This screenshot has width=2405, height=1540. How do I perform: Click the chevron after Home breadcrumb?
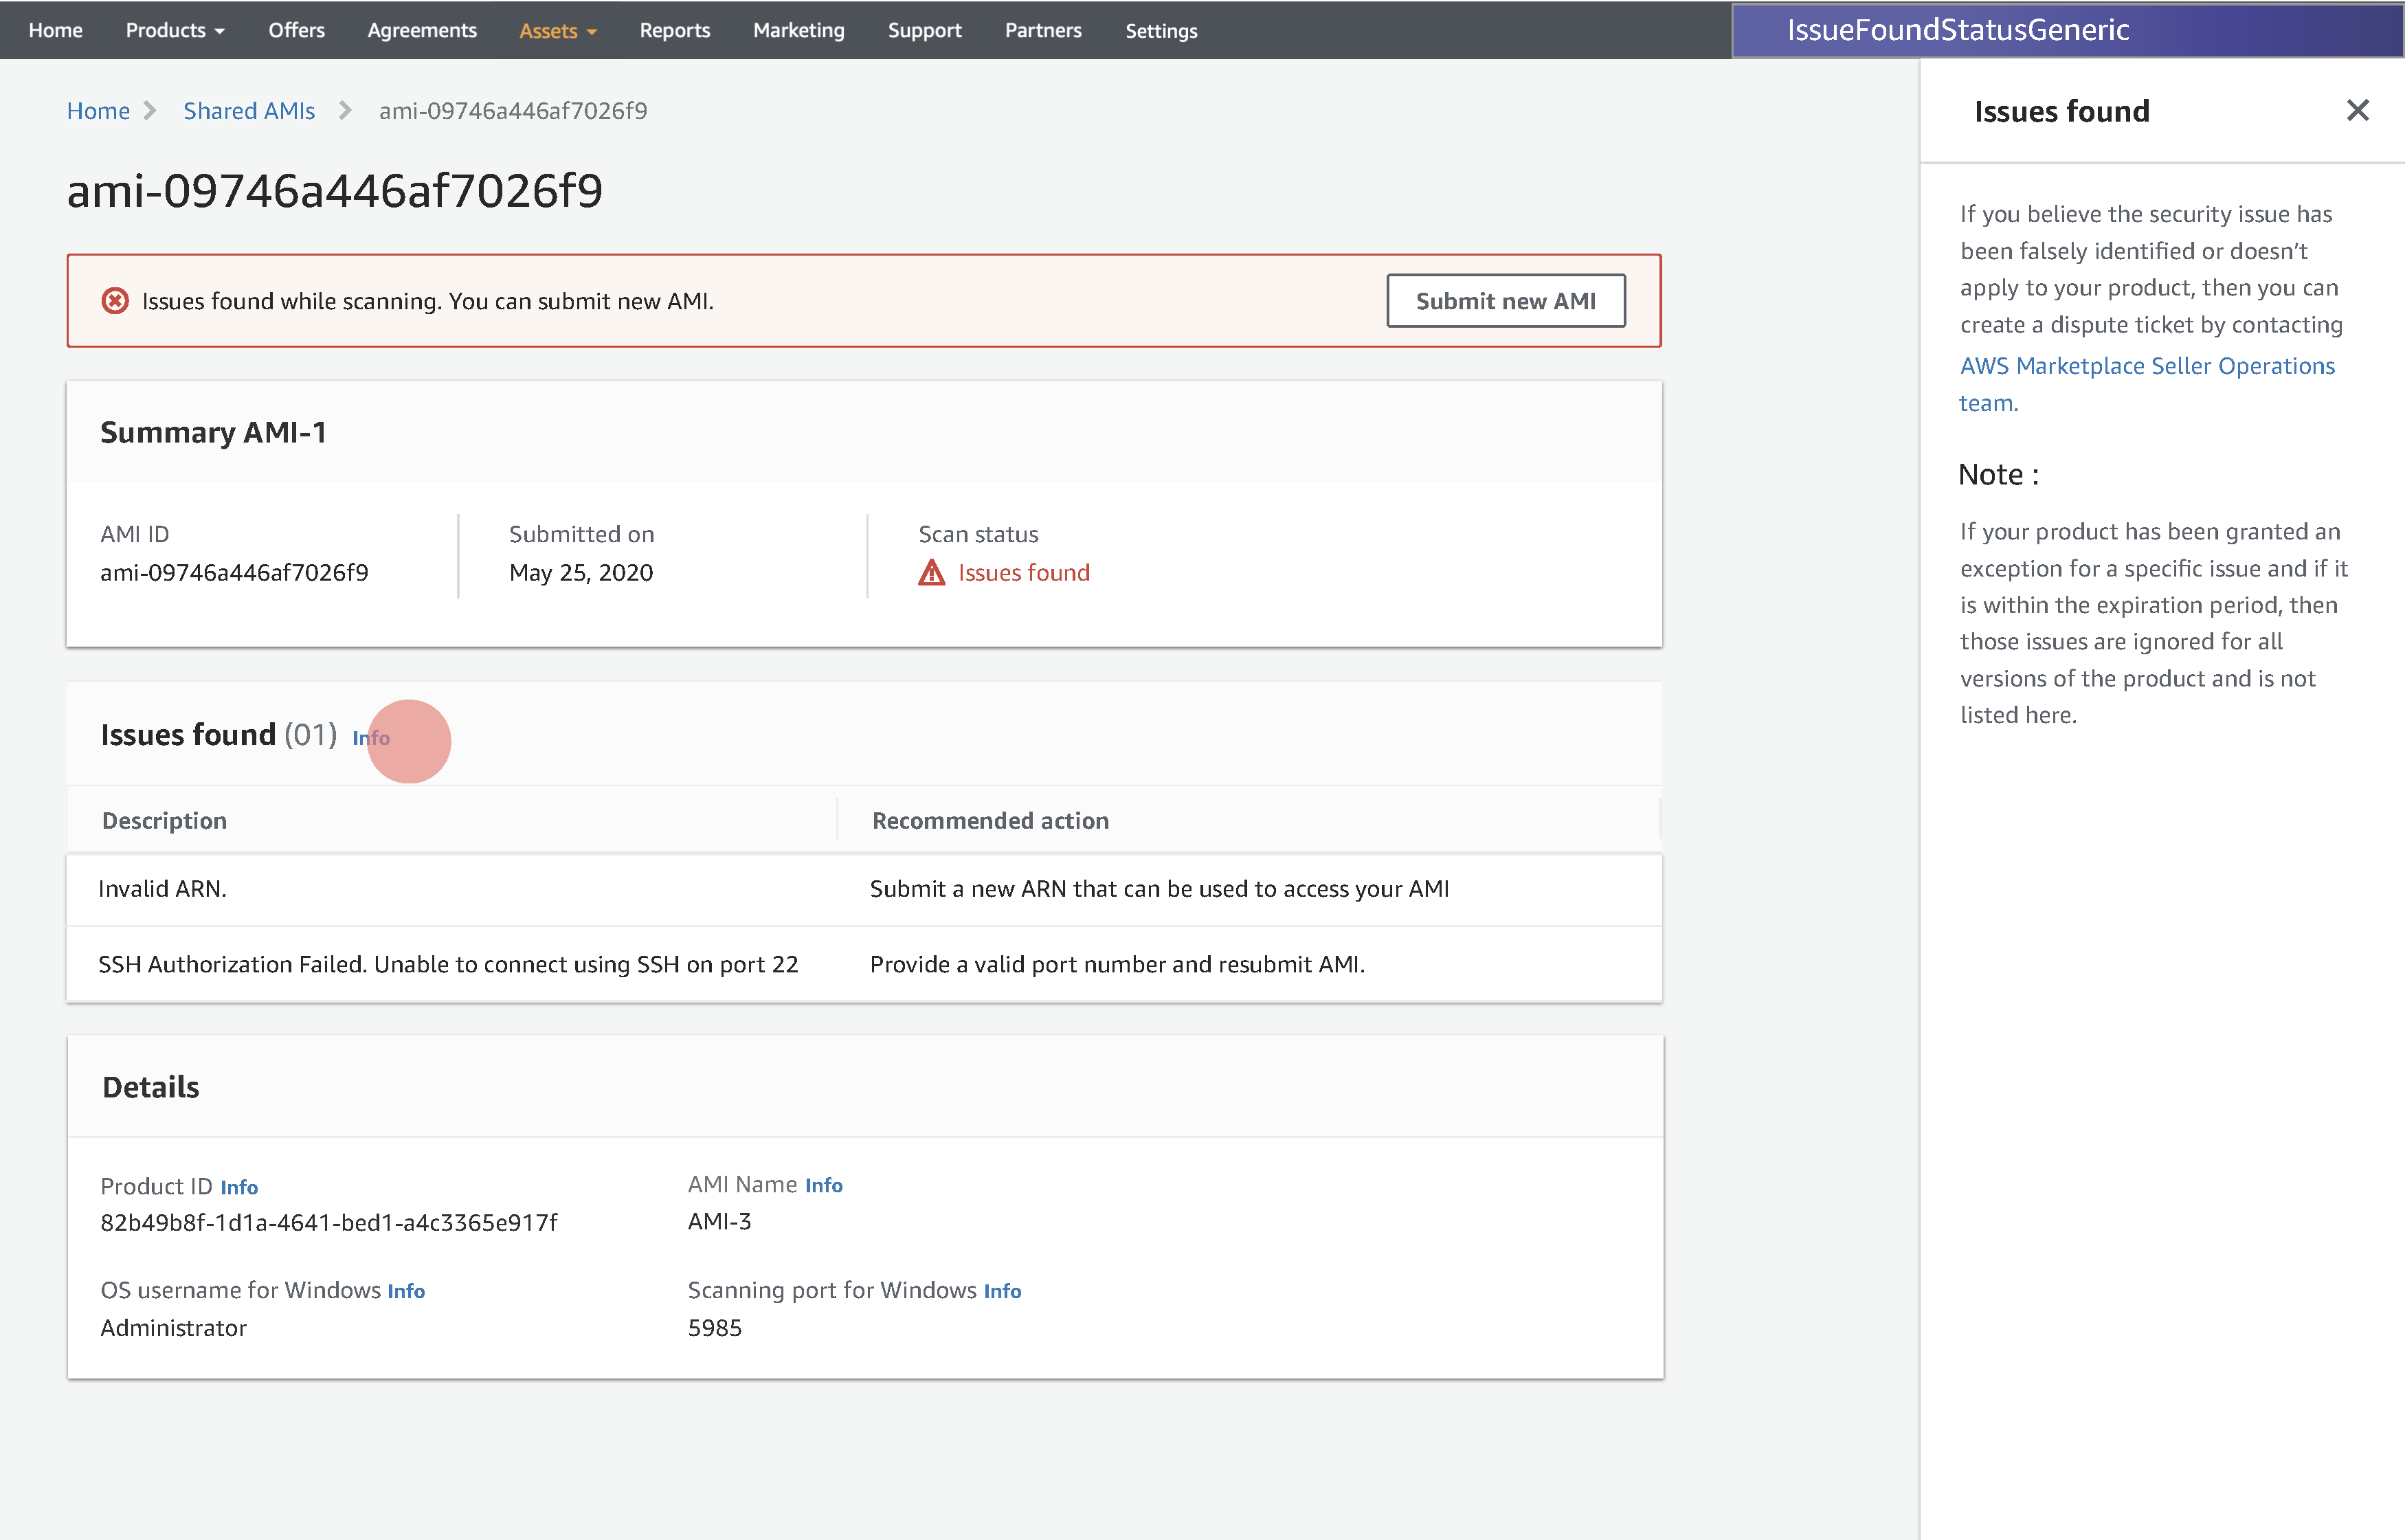click(x=151, y=111)
